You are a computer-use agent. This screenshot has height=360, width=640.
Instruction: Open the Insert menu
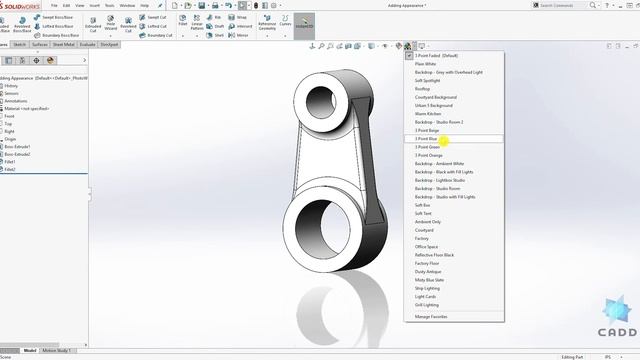click(x=94, y=6)
